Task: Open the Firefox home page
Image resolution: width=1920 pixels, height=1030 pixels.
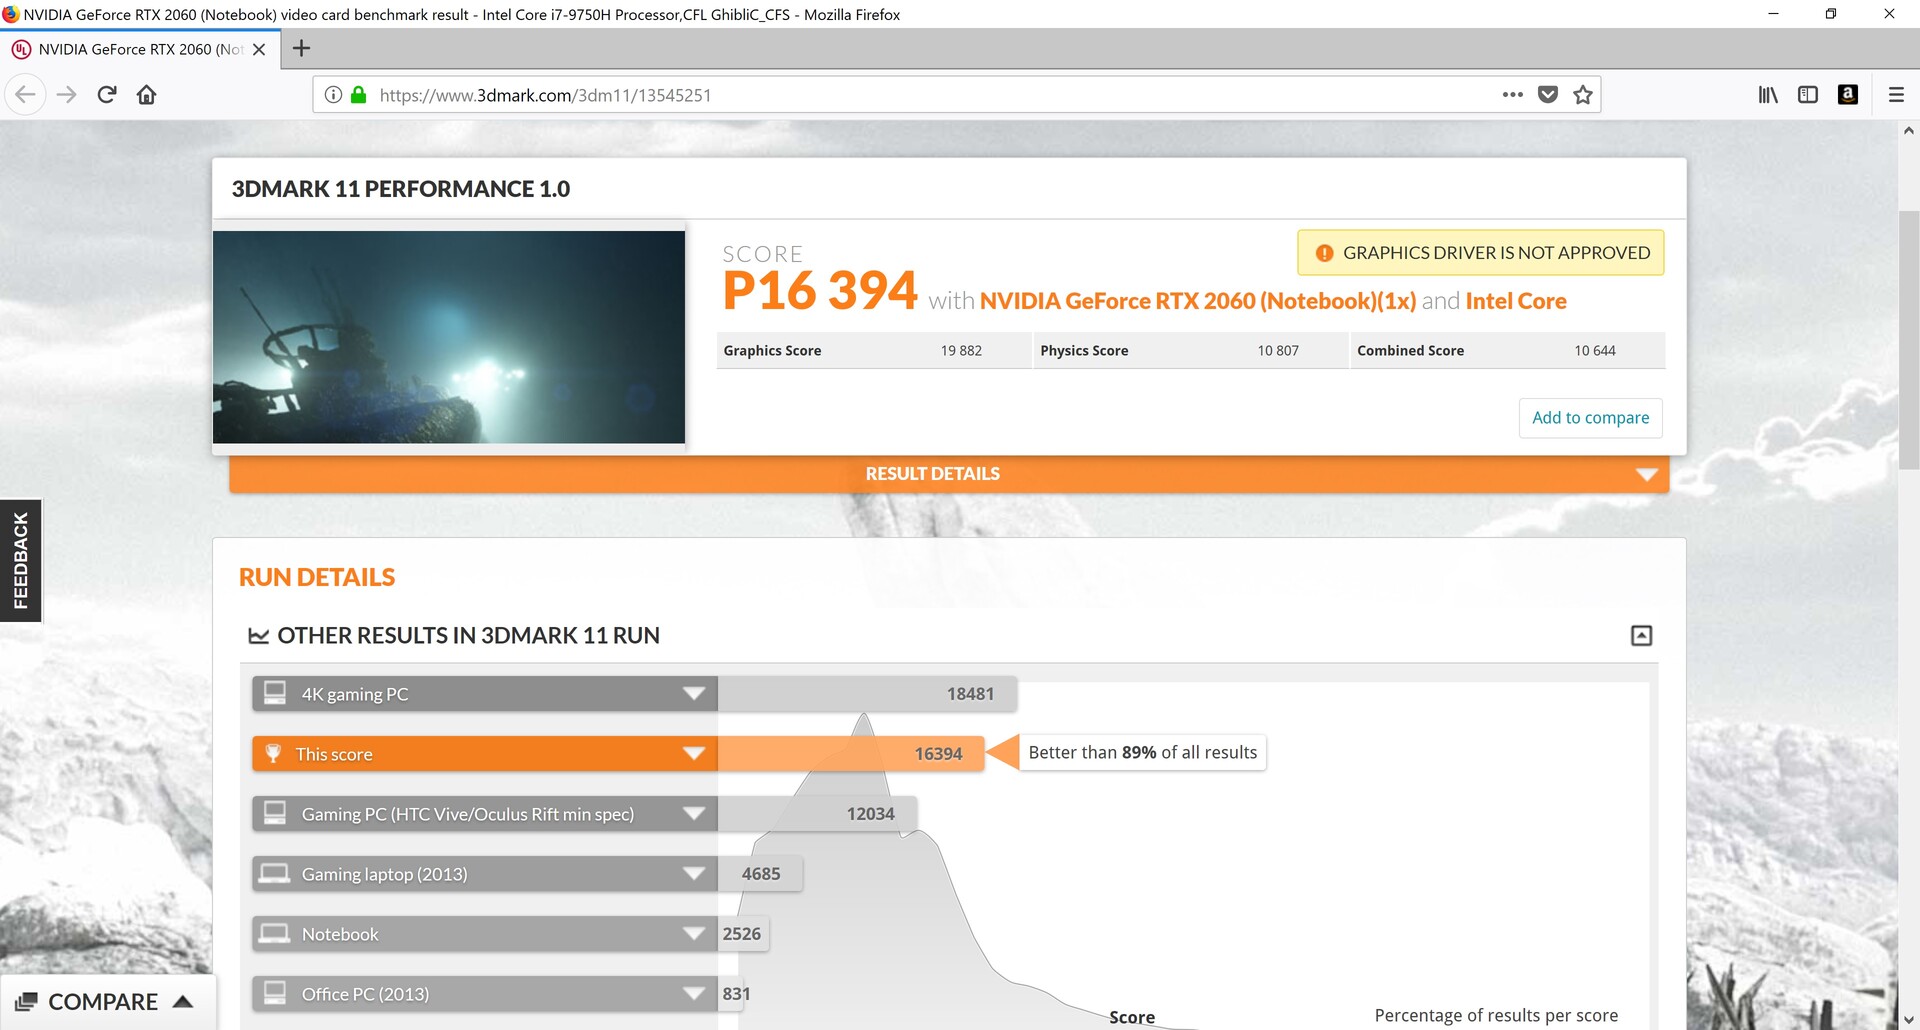Action: 147,95
